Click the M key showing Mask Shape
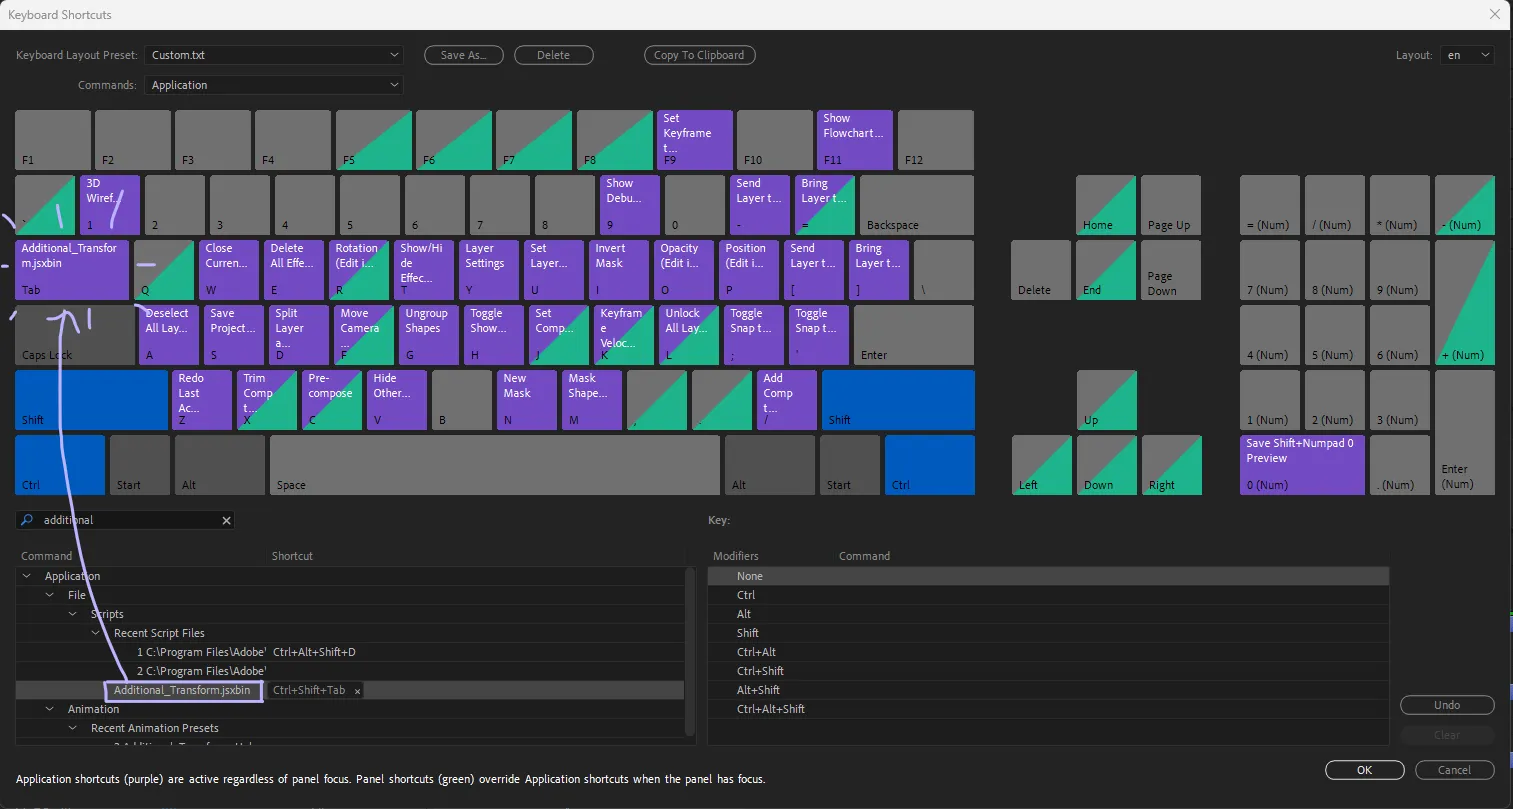1513x809 pixels. coord(592,400)
